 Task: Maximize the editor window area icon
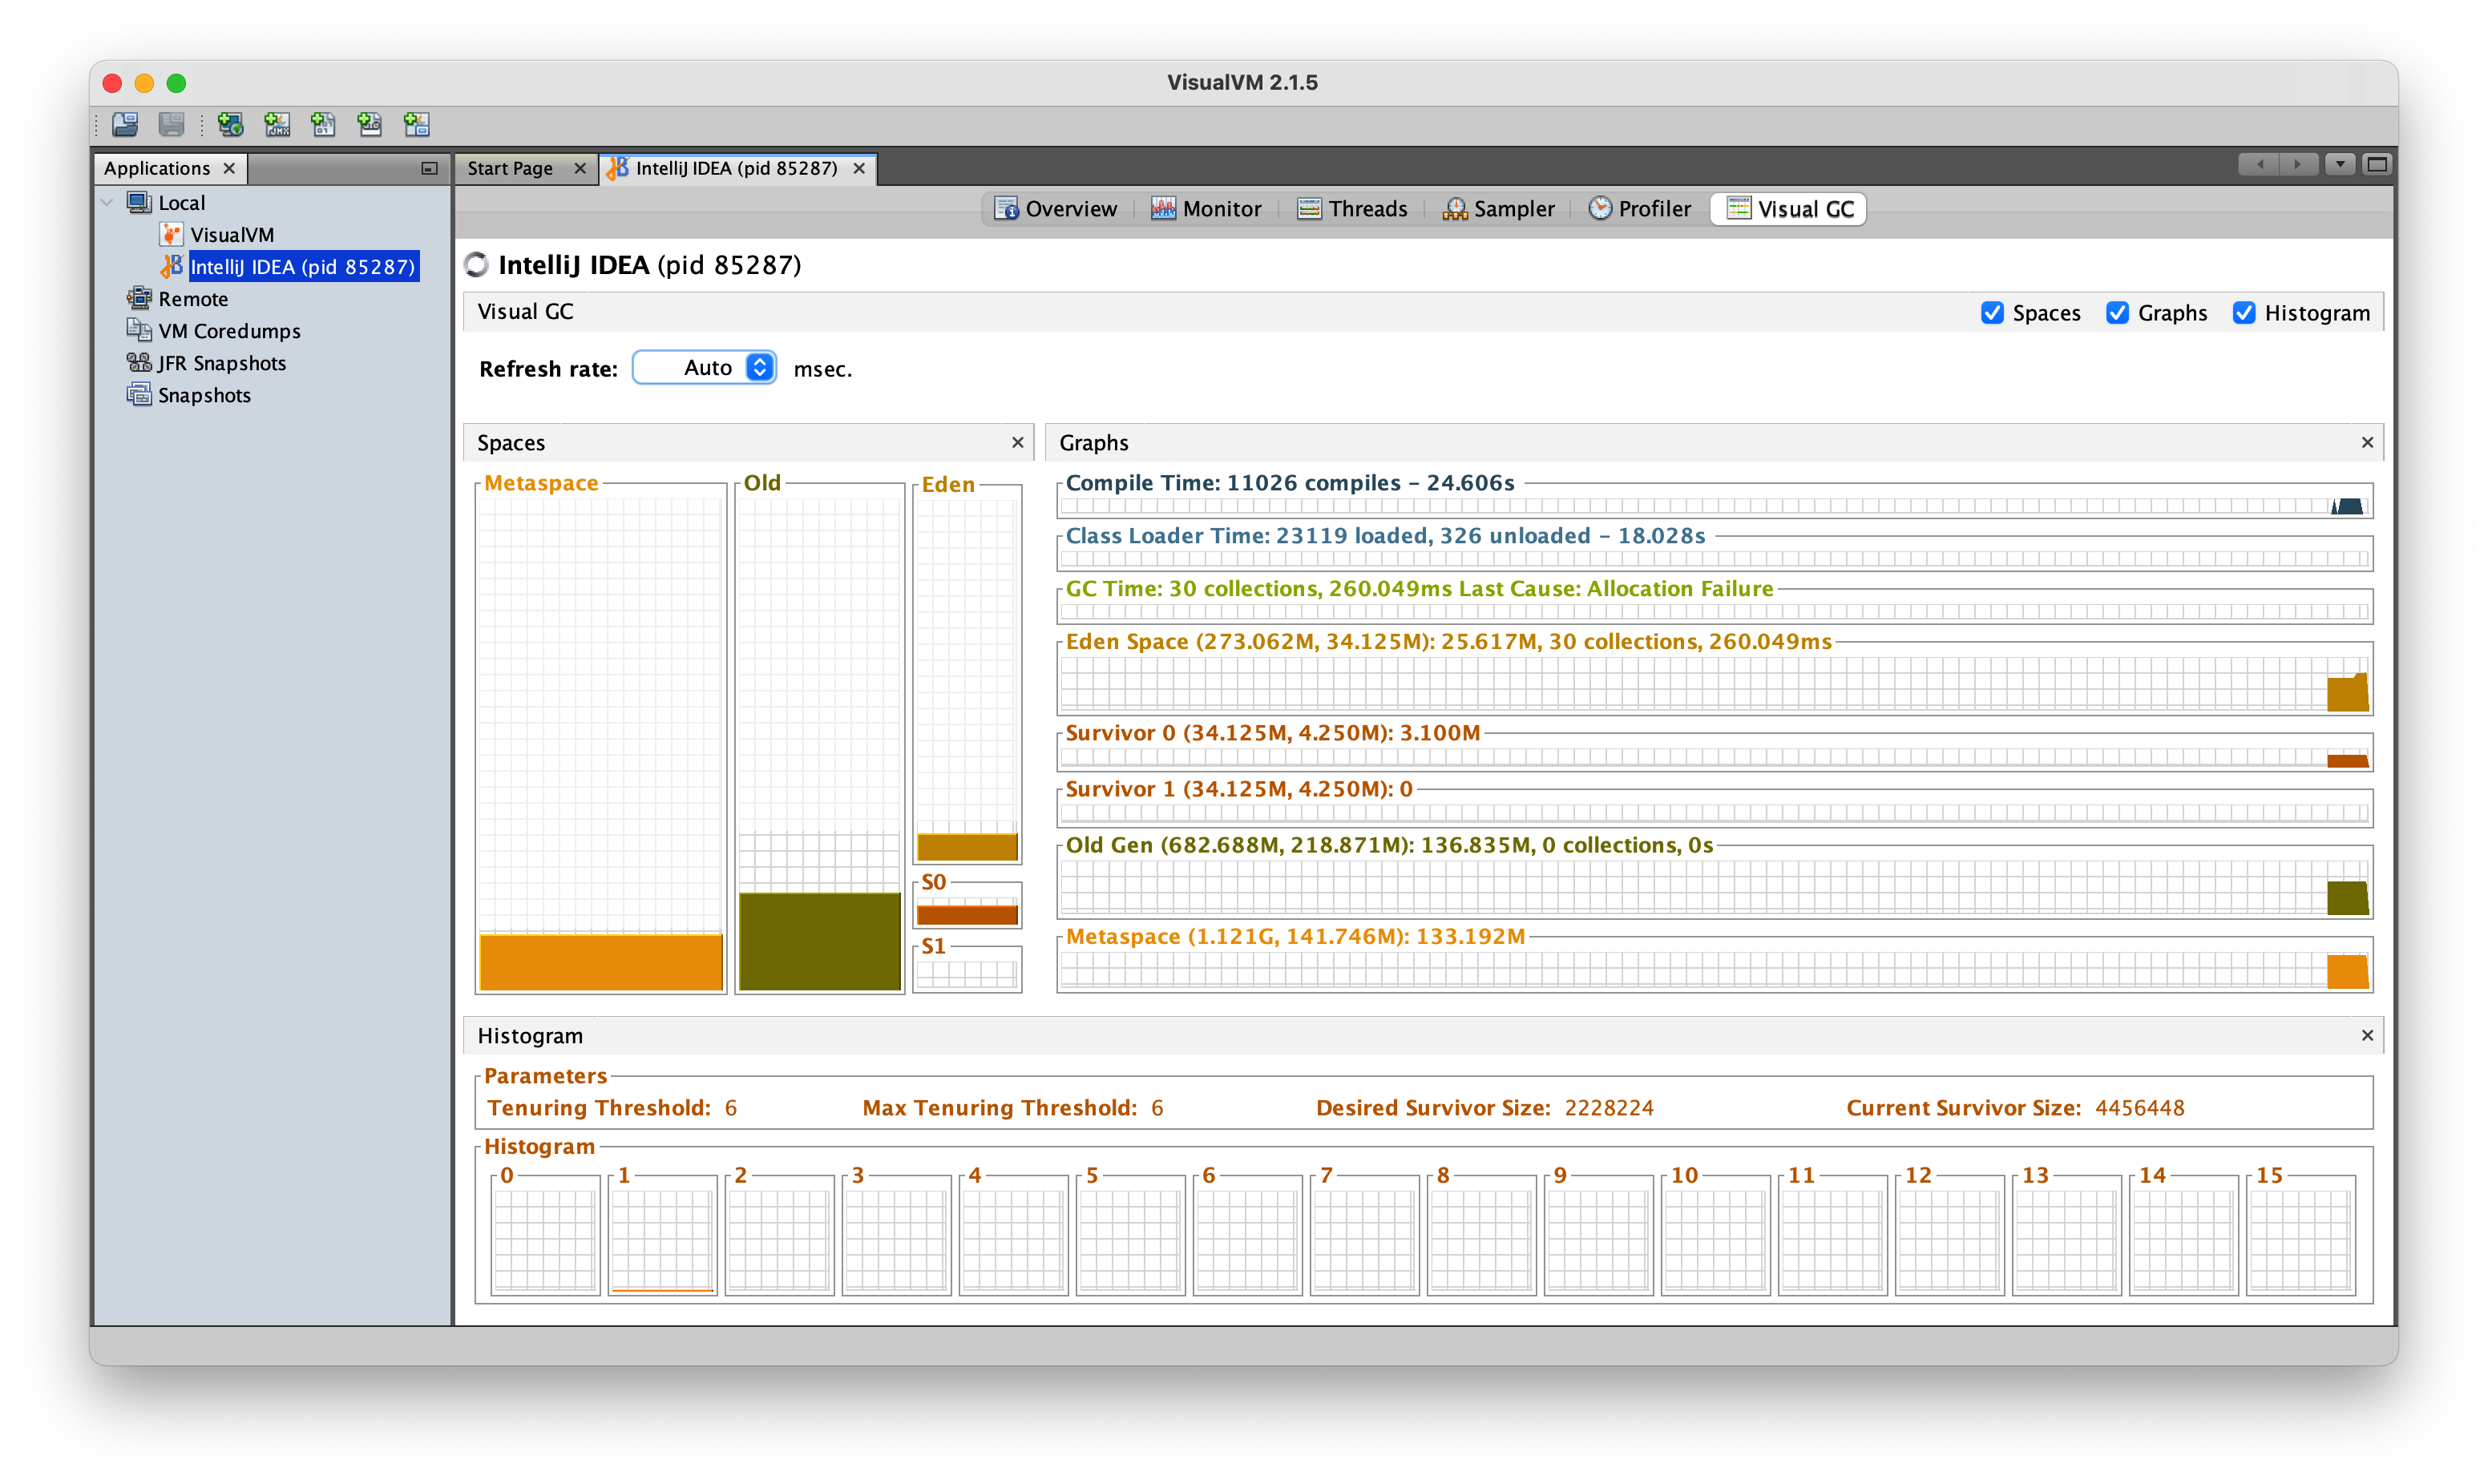pyautogui.click(x=2378, y=164)
